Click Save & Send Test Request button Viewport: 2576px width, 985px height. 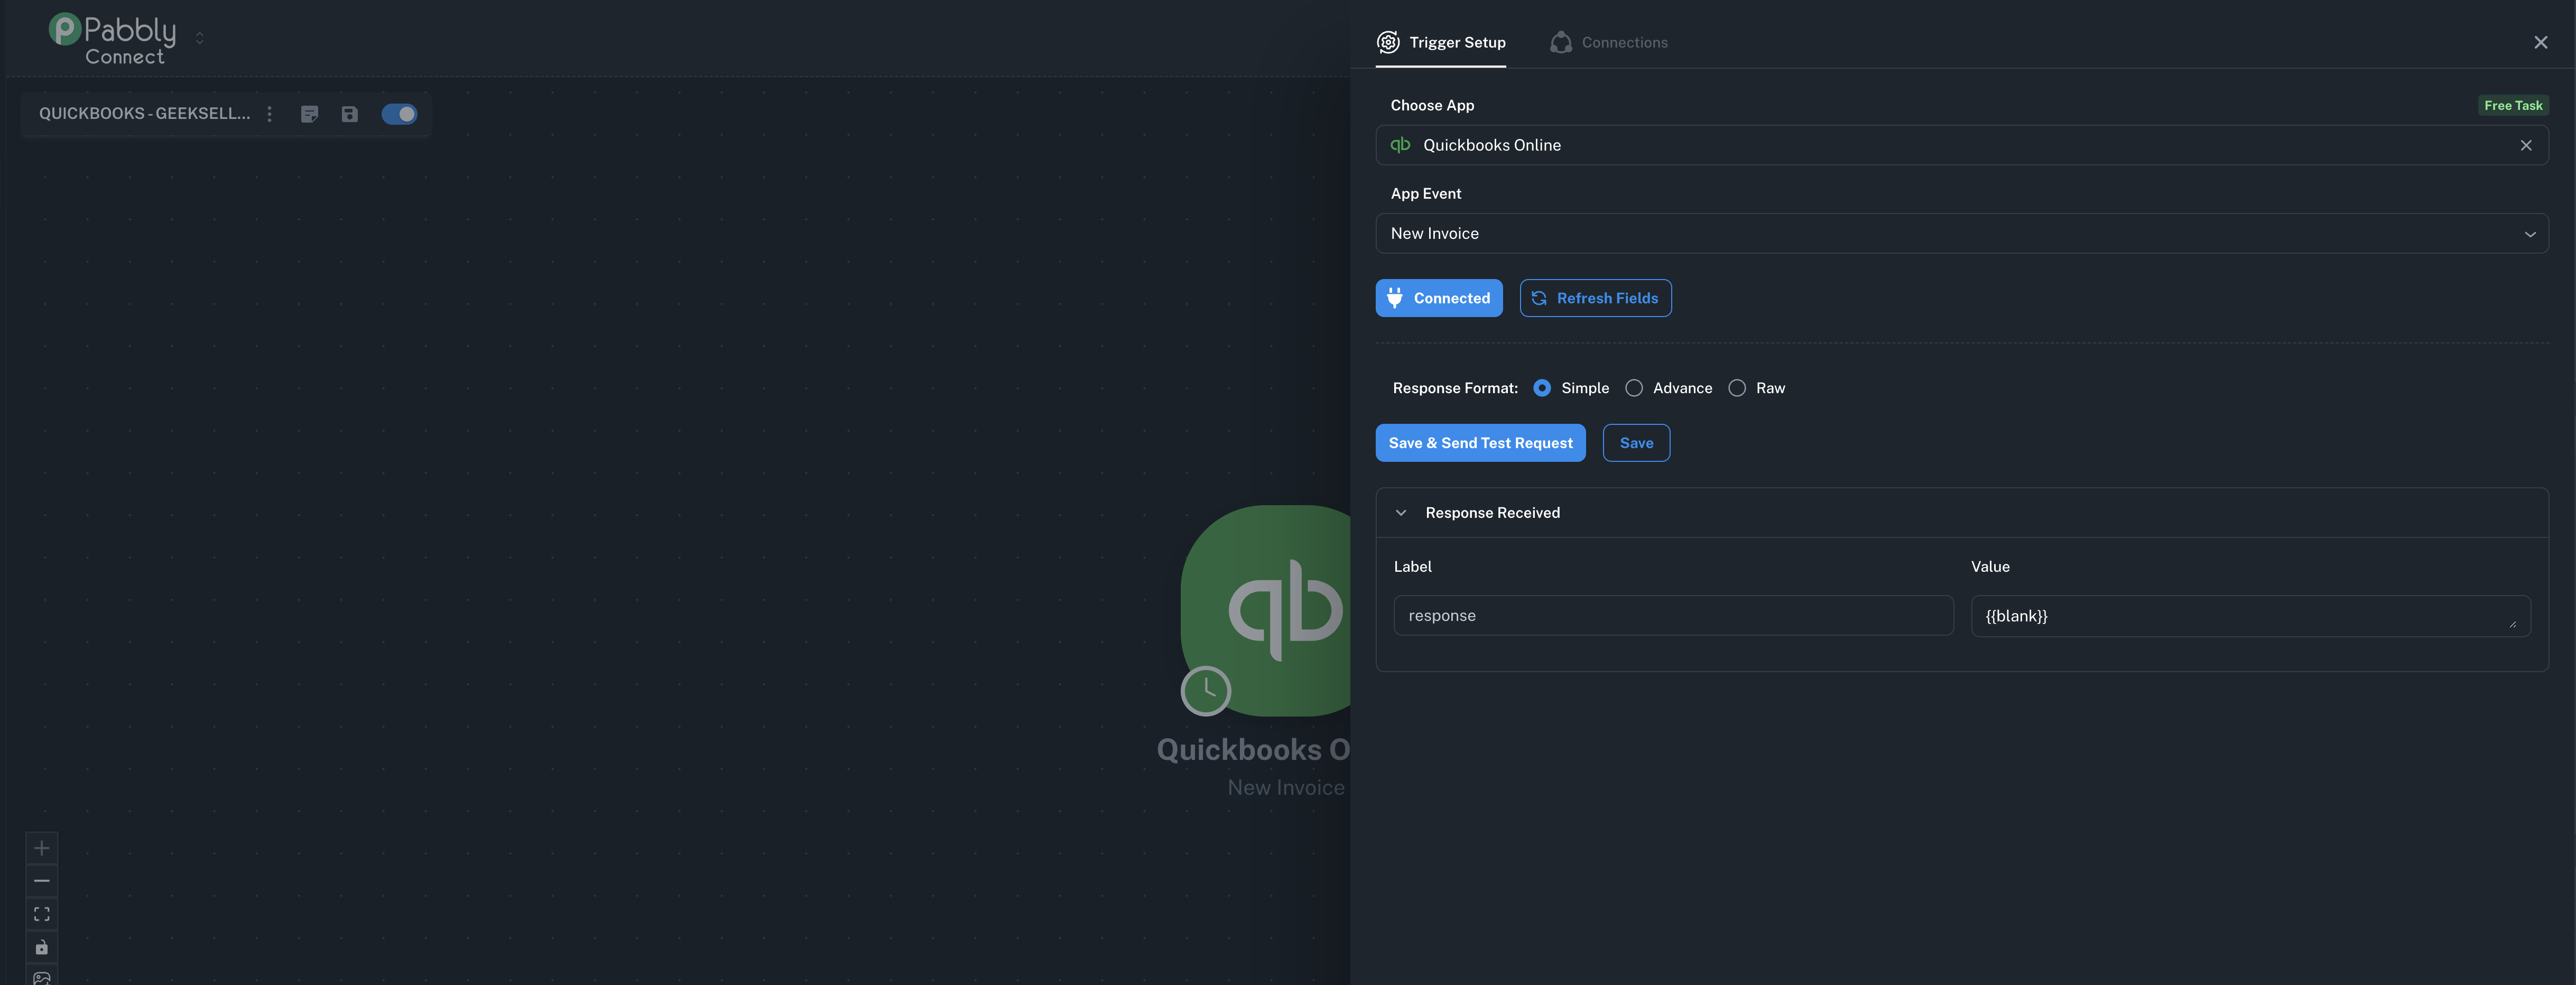pyautogui.click(x=1480, y=443)
